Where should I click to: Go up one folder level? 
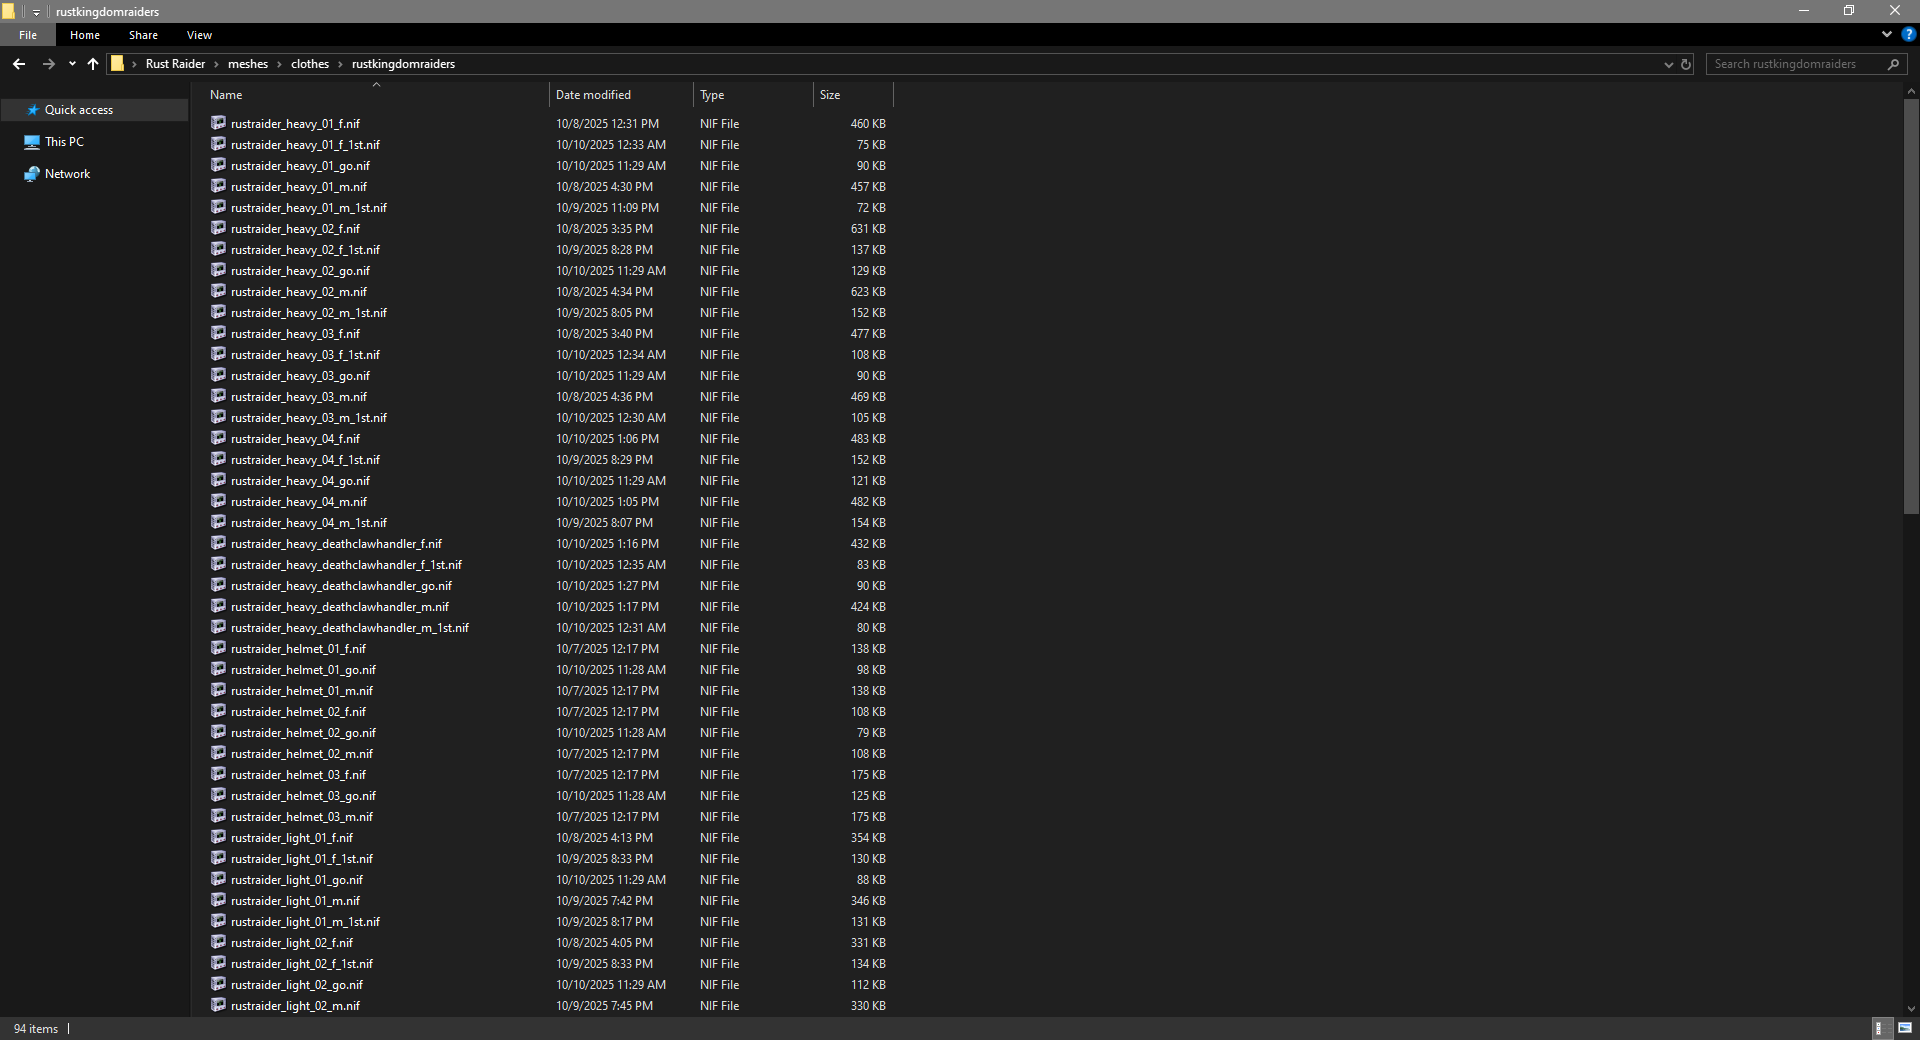coord(93,64)
